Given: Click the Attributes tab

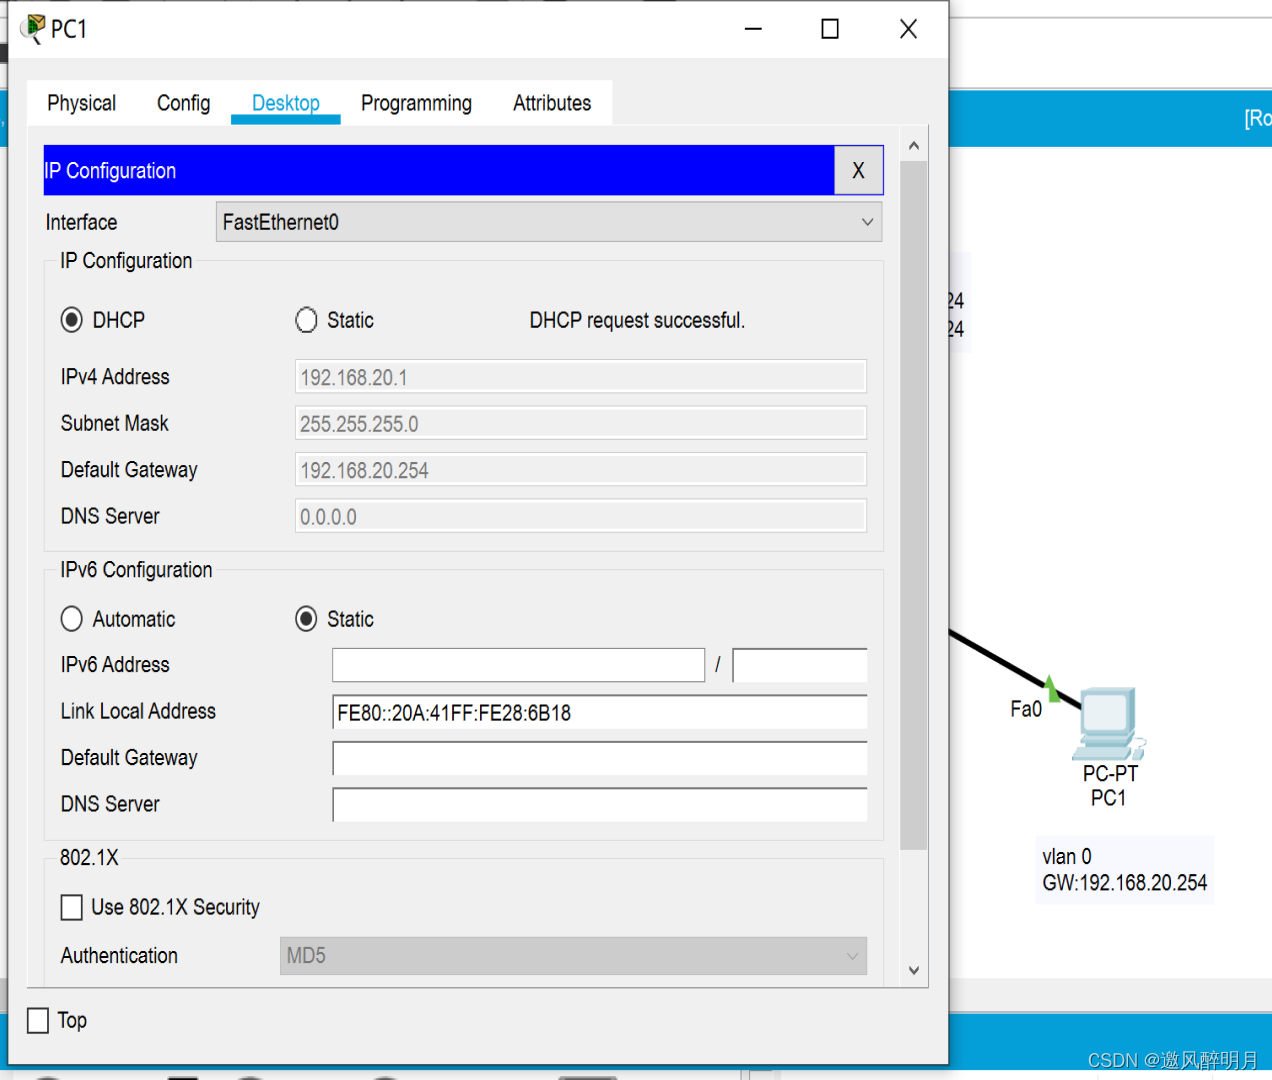Looking at the screenshot, I should tap(551, 103).
